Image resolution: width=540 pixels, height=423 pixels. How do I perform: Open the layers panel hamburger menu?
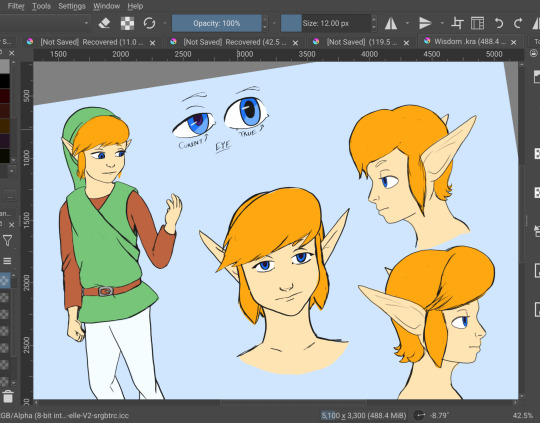(7, 261)
